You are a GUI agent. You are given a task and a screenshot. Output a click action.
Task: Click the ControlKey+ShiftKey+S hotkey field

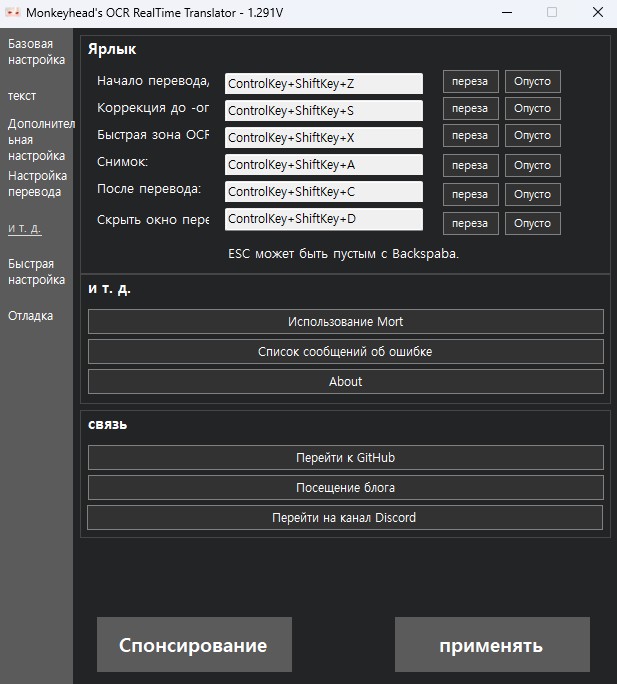pos(324,110)
